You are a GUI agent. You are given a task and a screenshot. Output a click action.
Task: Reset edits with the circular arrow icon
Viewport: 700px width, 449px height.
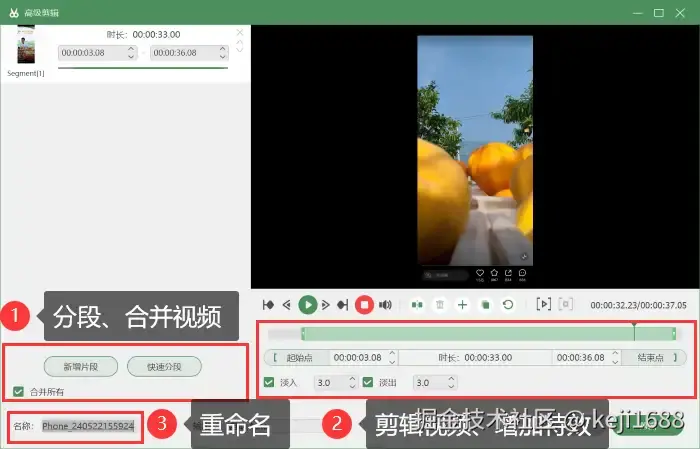click(508, 305)
